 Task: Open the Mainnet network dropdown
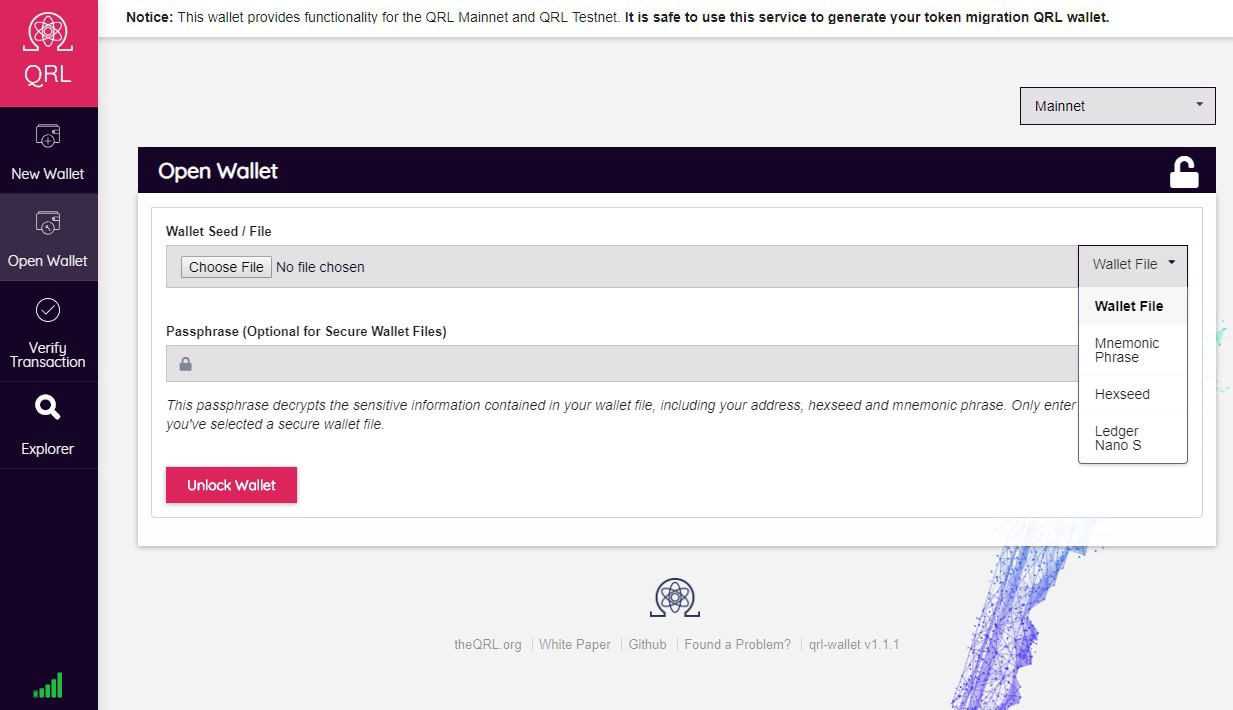click(x=1117, y=106)
